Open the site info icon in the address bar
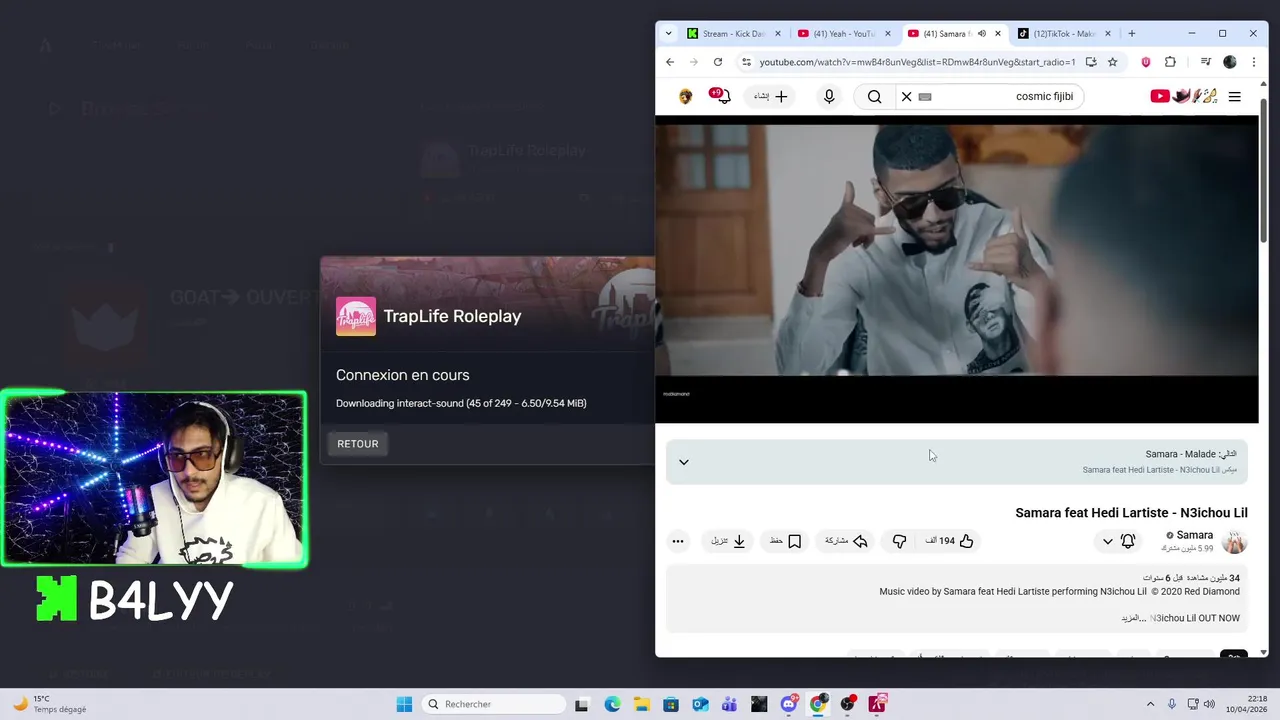Viewport: 1280px width, 720px height. click(746, 62)
